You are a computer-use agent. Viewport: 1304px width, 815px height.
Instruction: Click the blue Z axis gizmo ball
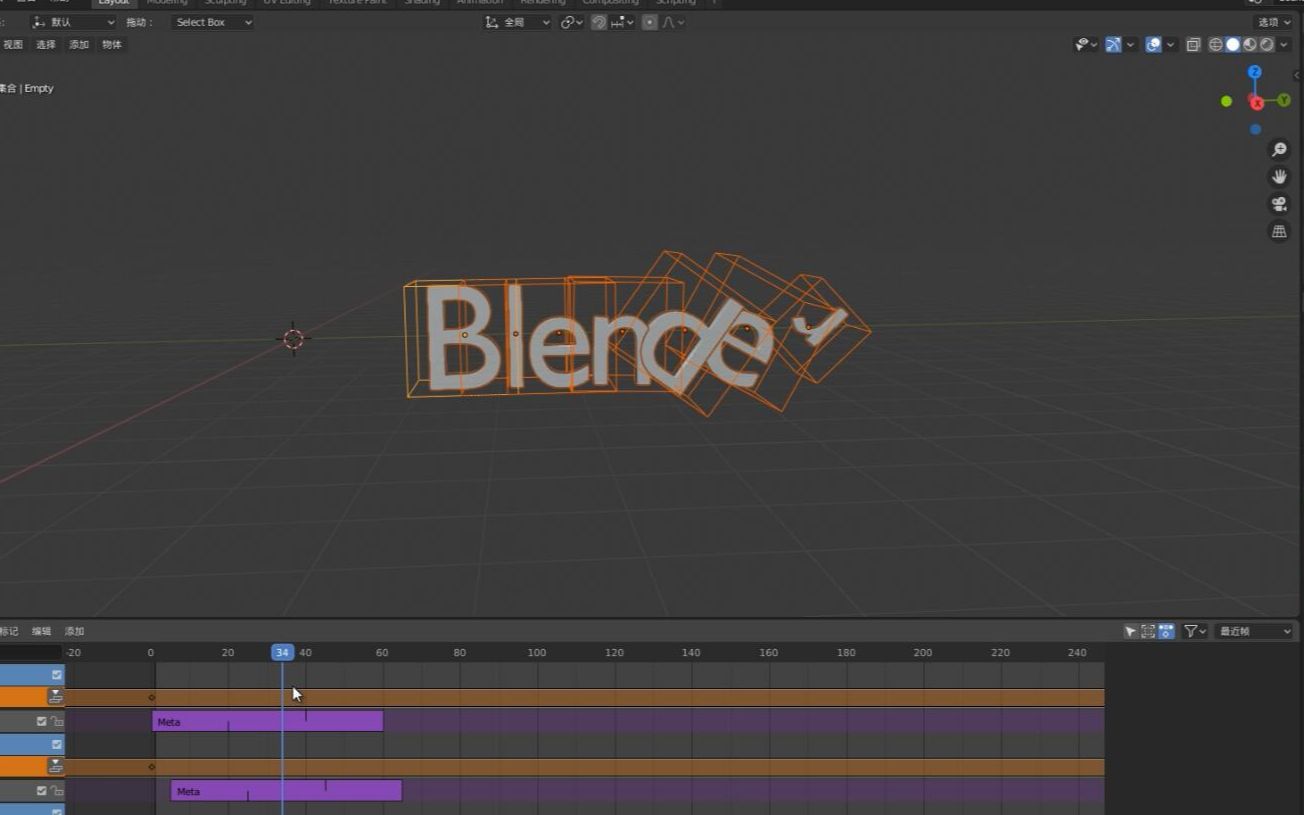coord(1255,72)
